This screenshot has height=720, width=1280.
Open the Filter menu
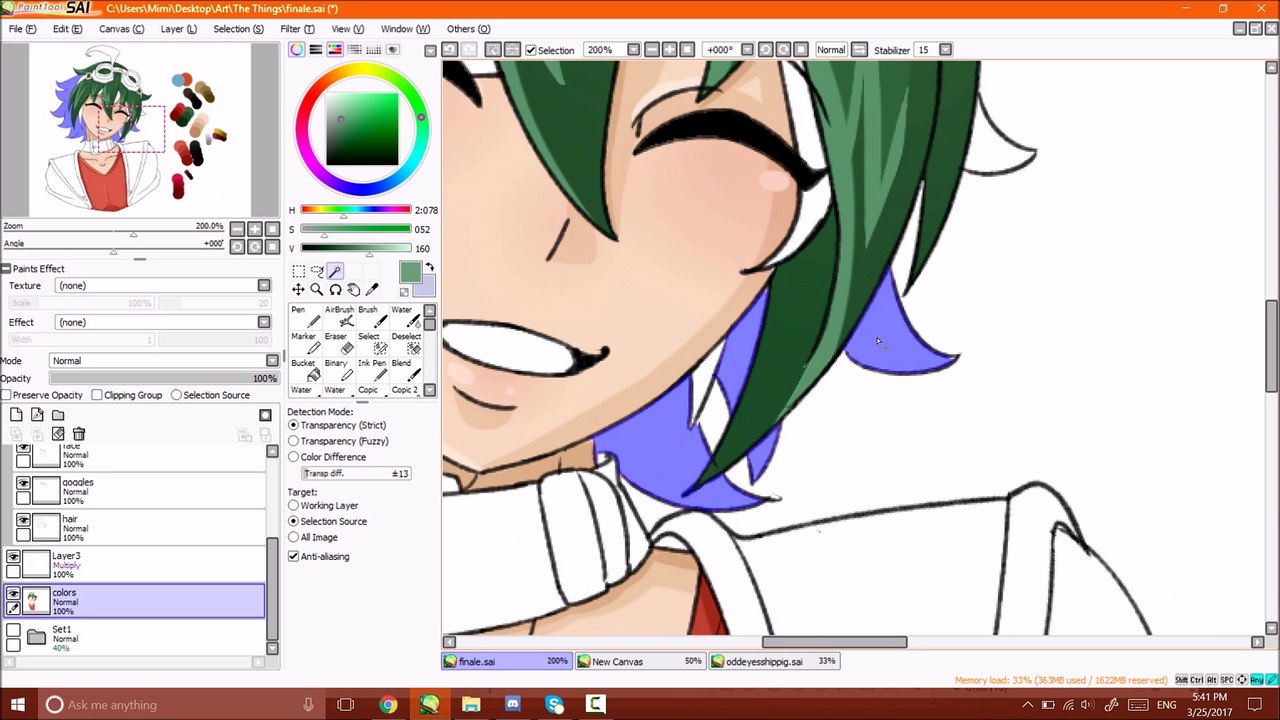pos(297,29)
